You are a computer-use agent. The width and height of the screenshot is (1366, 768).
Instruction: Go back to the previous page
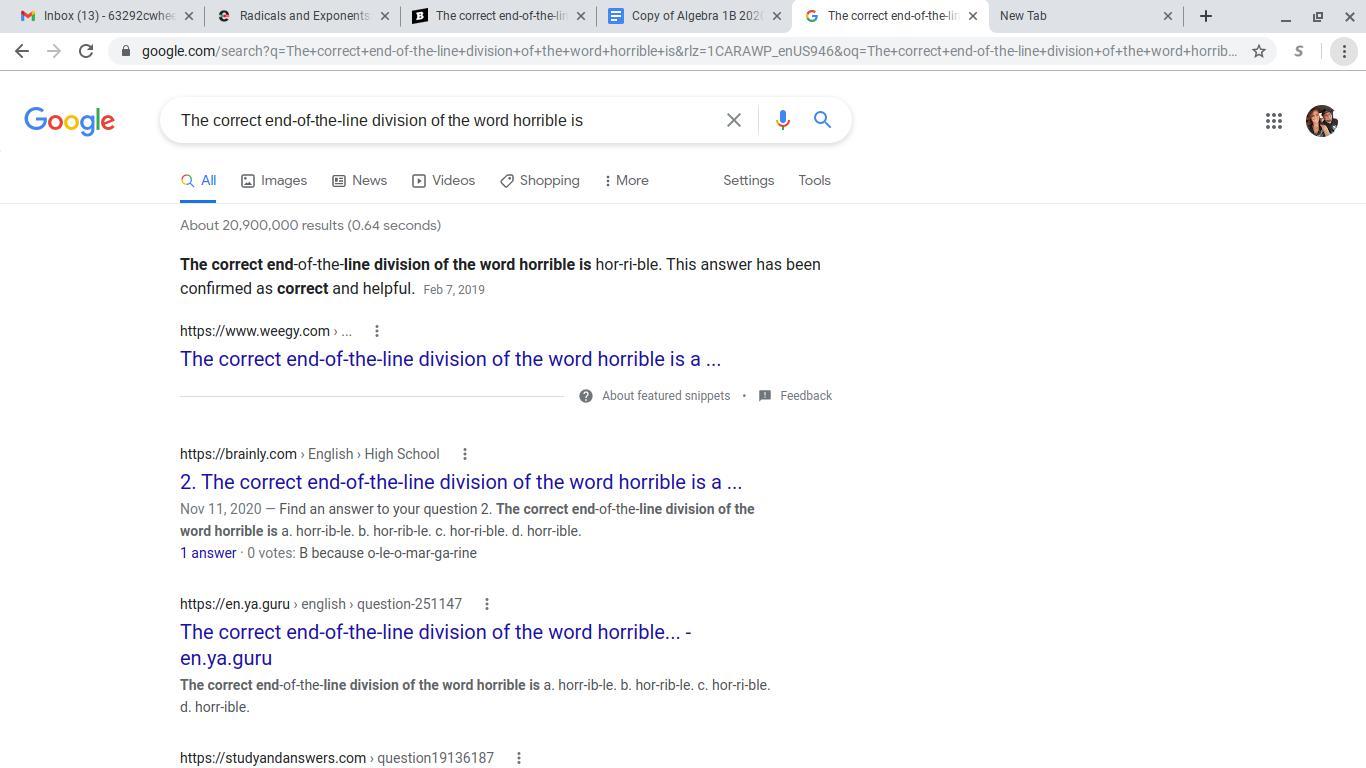click(22, 51)
